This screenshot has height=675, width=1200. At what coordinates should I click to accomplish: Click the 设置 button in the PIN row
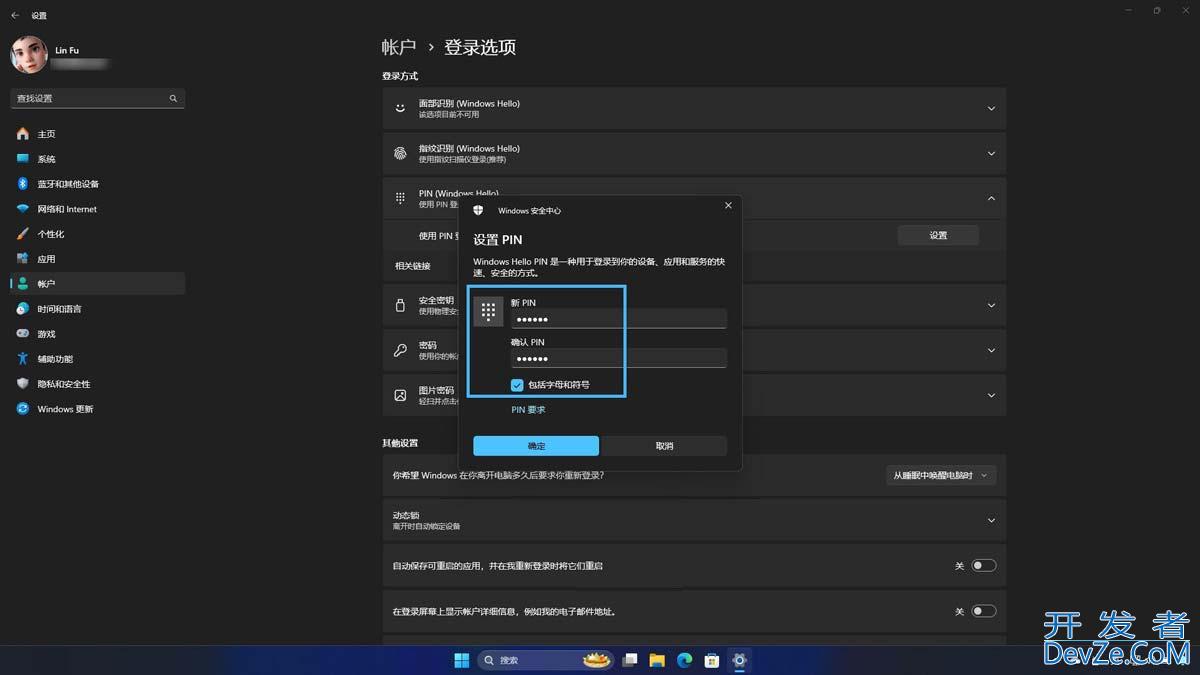938,235
